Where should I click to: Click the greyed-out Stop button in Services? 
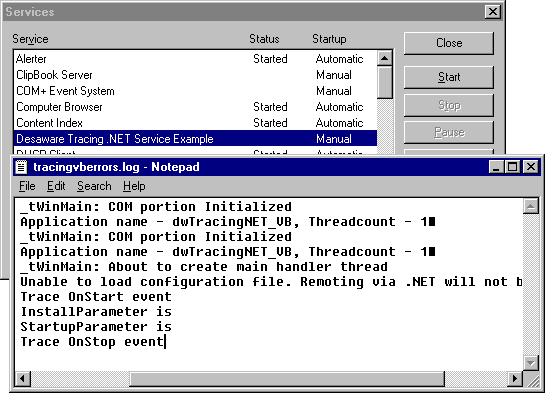[x=449, y=105]
